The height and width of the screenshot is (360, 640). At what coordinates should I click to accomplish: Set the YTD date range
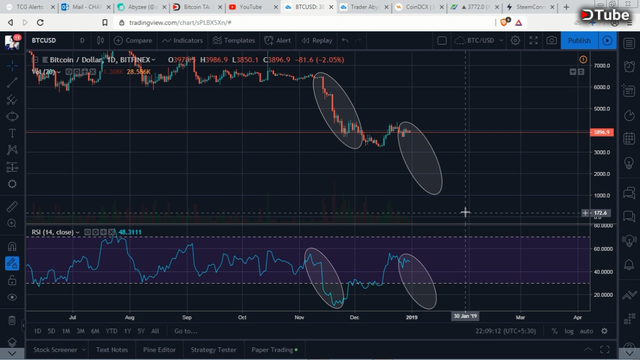111,331
